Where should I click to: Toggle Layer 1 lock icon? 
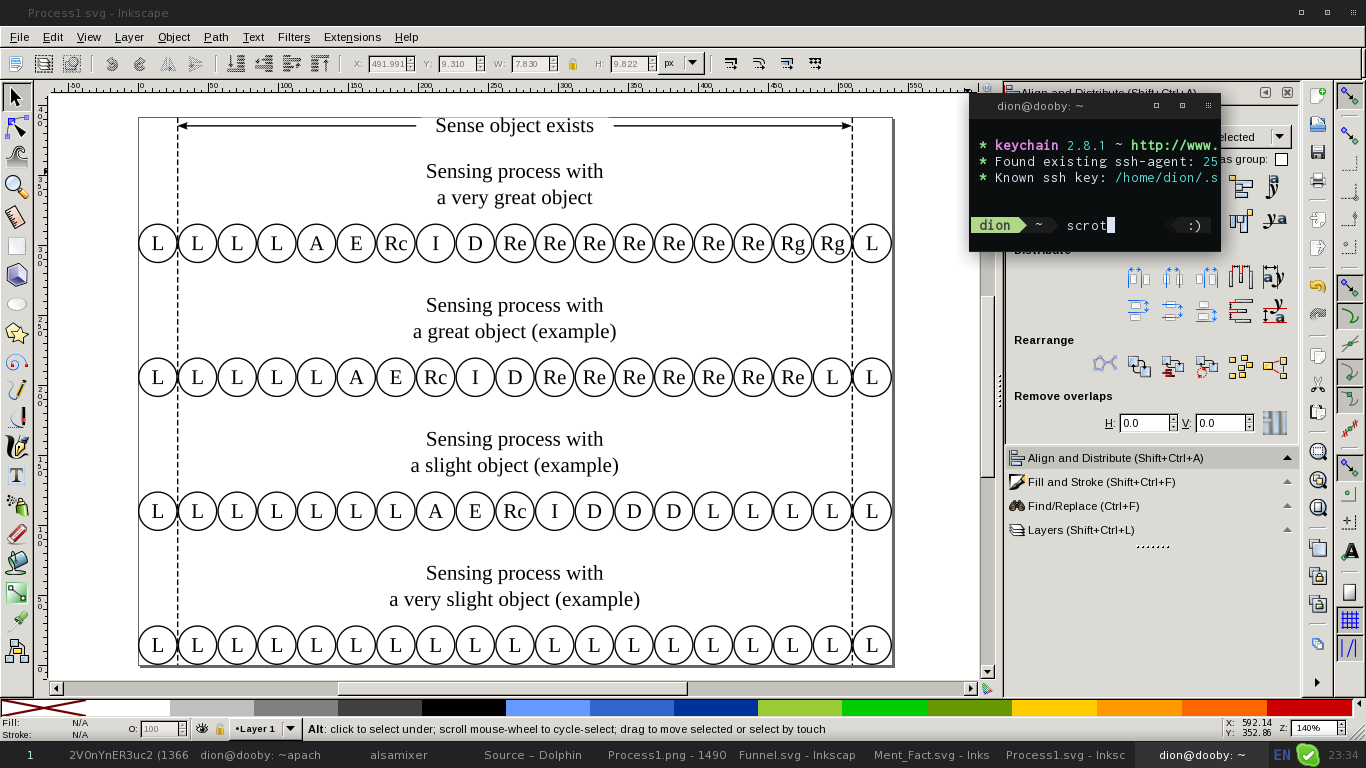point(219,729)
